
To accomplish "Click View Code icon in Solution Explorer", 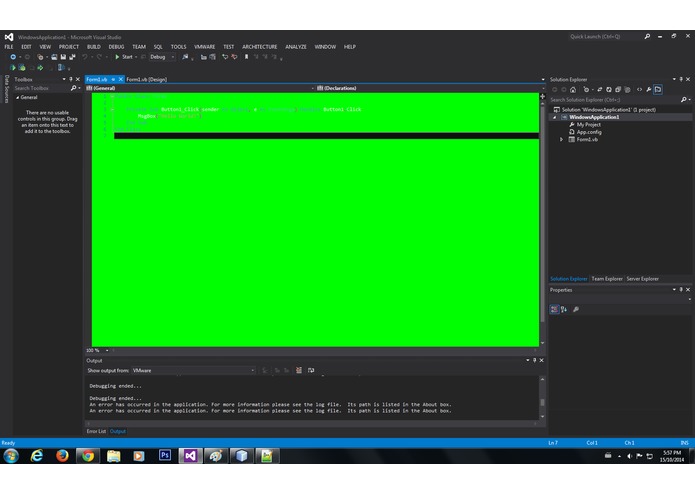I will [x=639, y=89].
